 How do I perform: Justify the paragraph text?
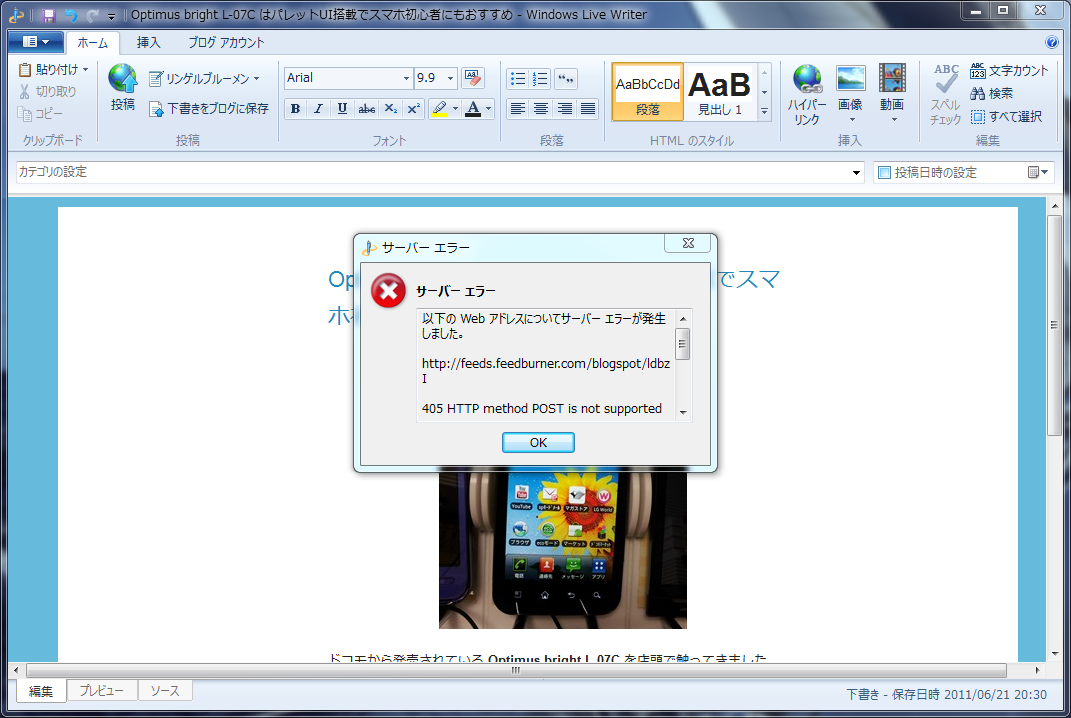[587, 109]
